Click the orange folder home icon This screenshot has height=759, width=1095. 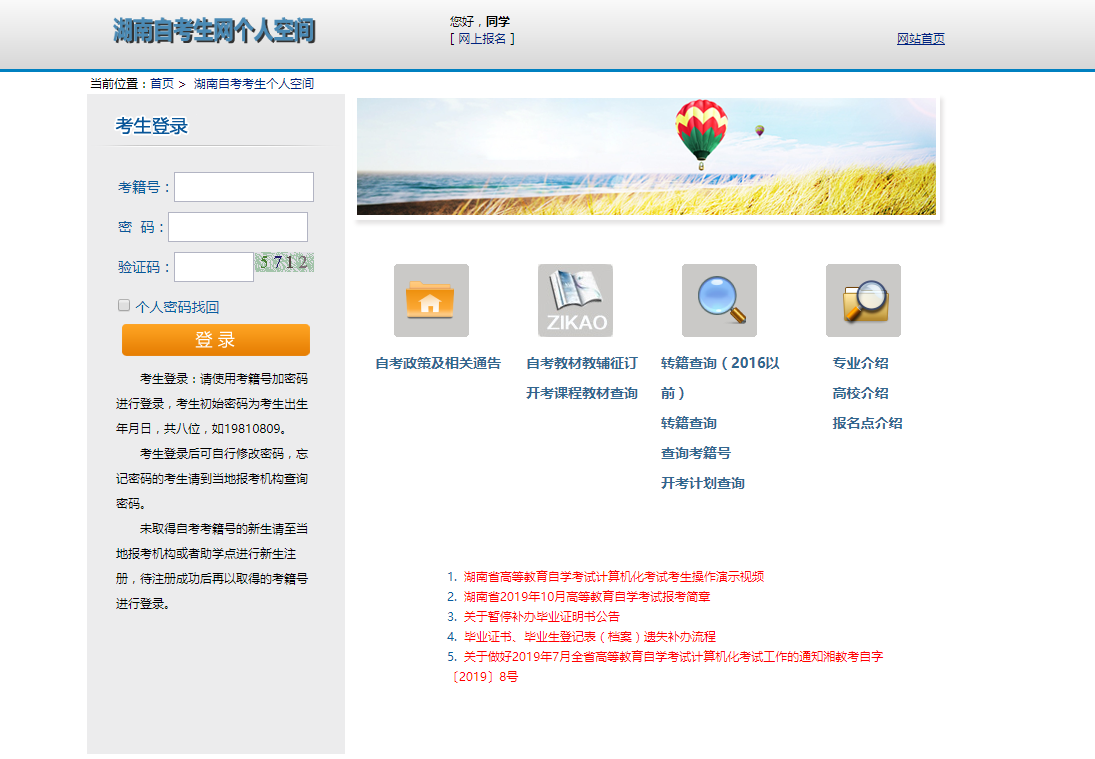click(x=431, y=300)
